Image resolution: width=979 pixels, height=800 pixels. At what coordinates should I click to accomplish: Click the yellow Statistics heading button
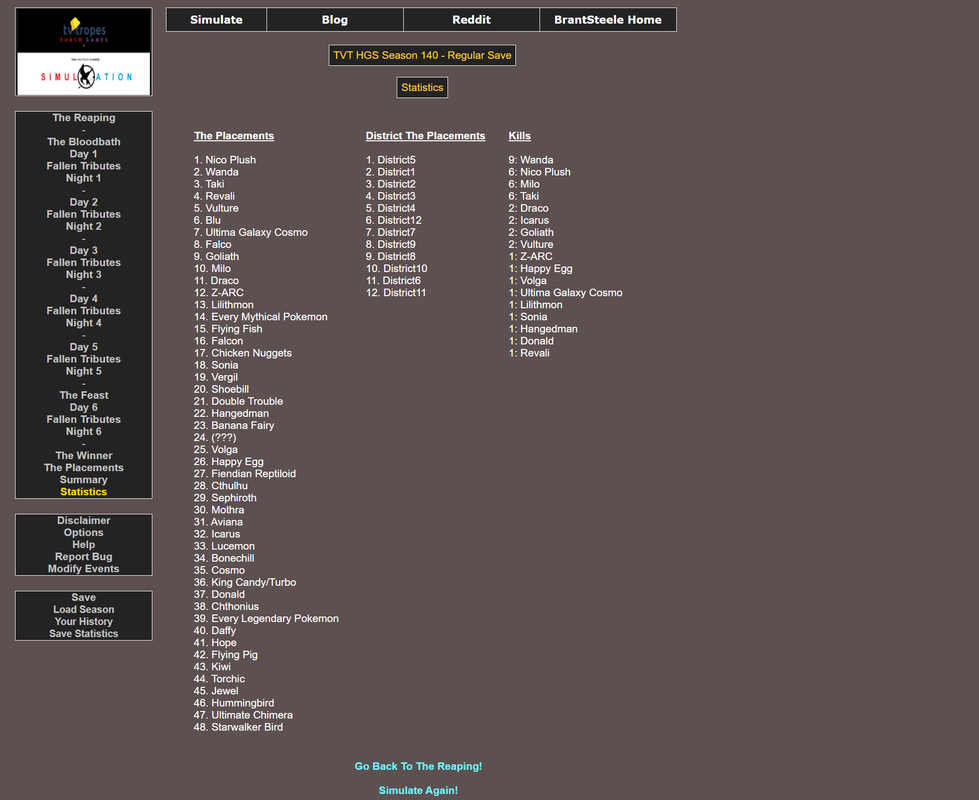(x=422, y=87)
